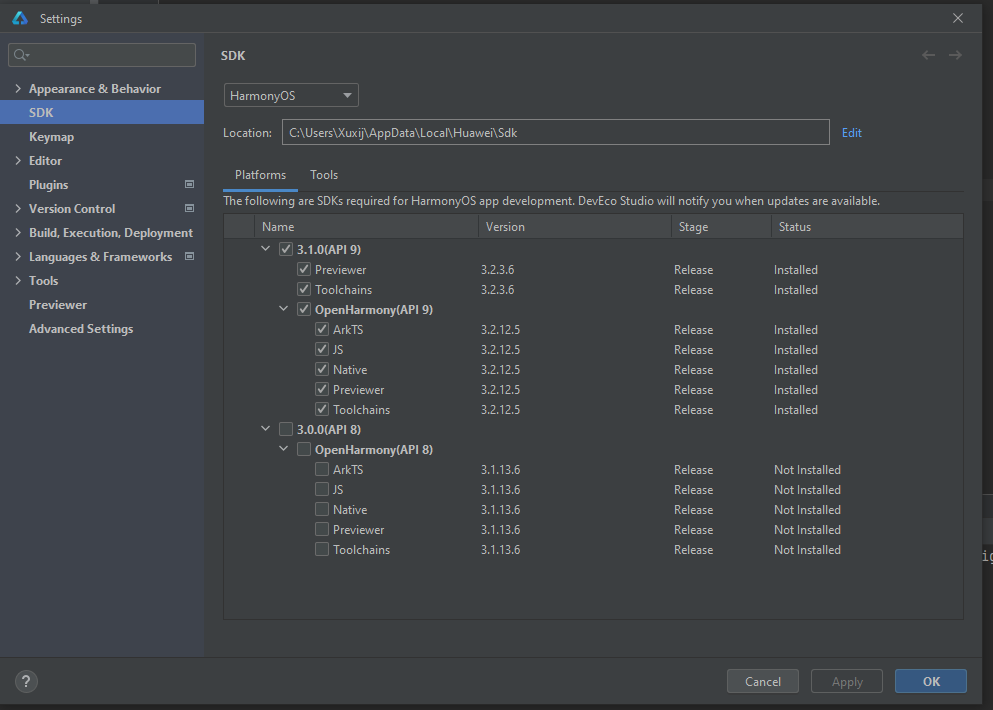Select SDK in the settings sidebar
The image size is (993, 710).
102,112
